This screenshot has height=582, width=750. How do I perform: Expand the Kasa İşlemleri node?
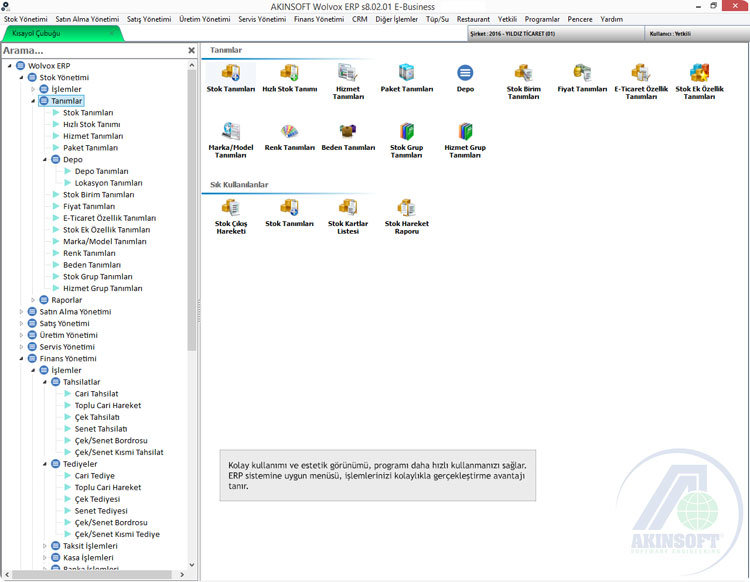tap(44, 558)
